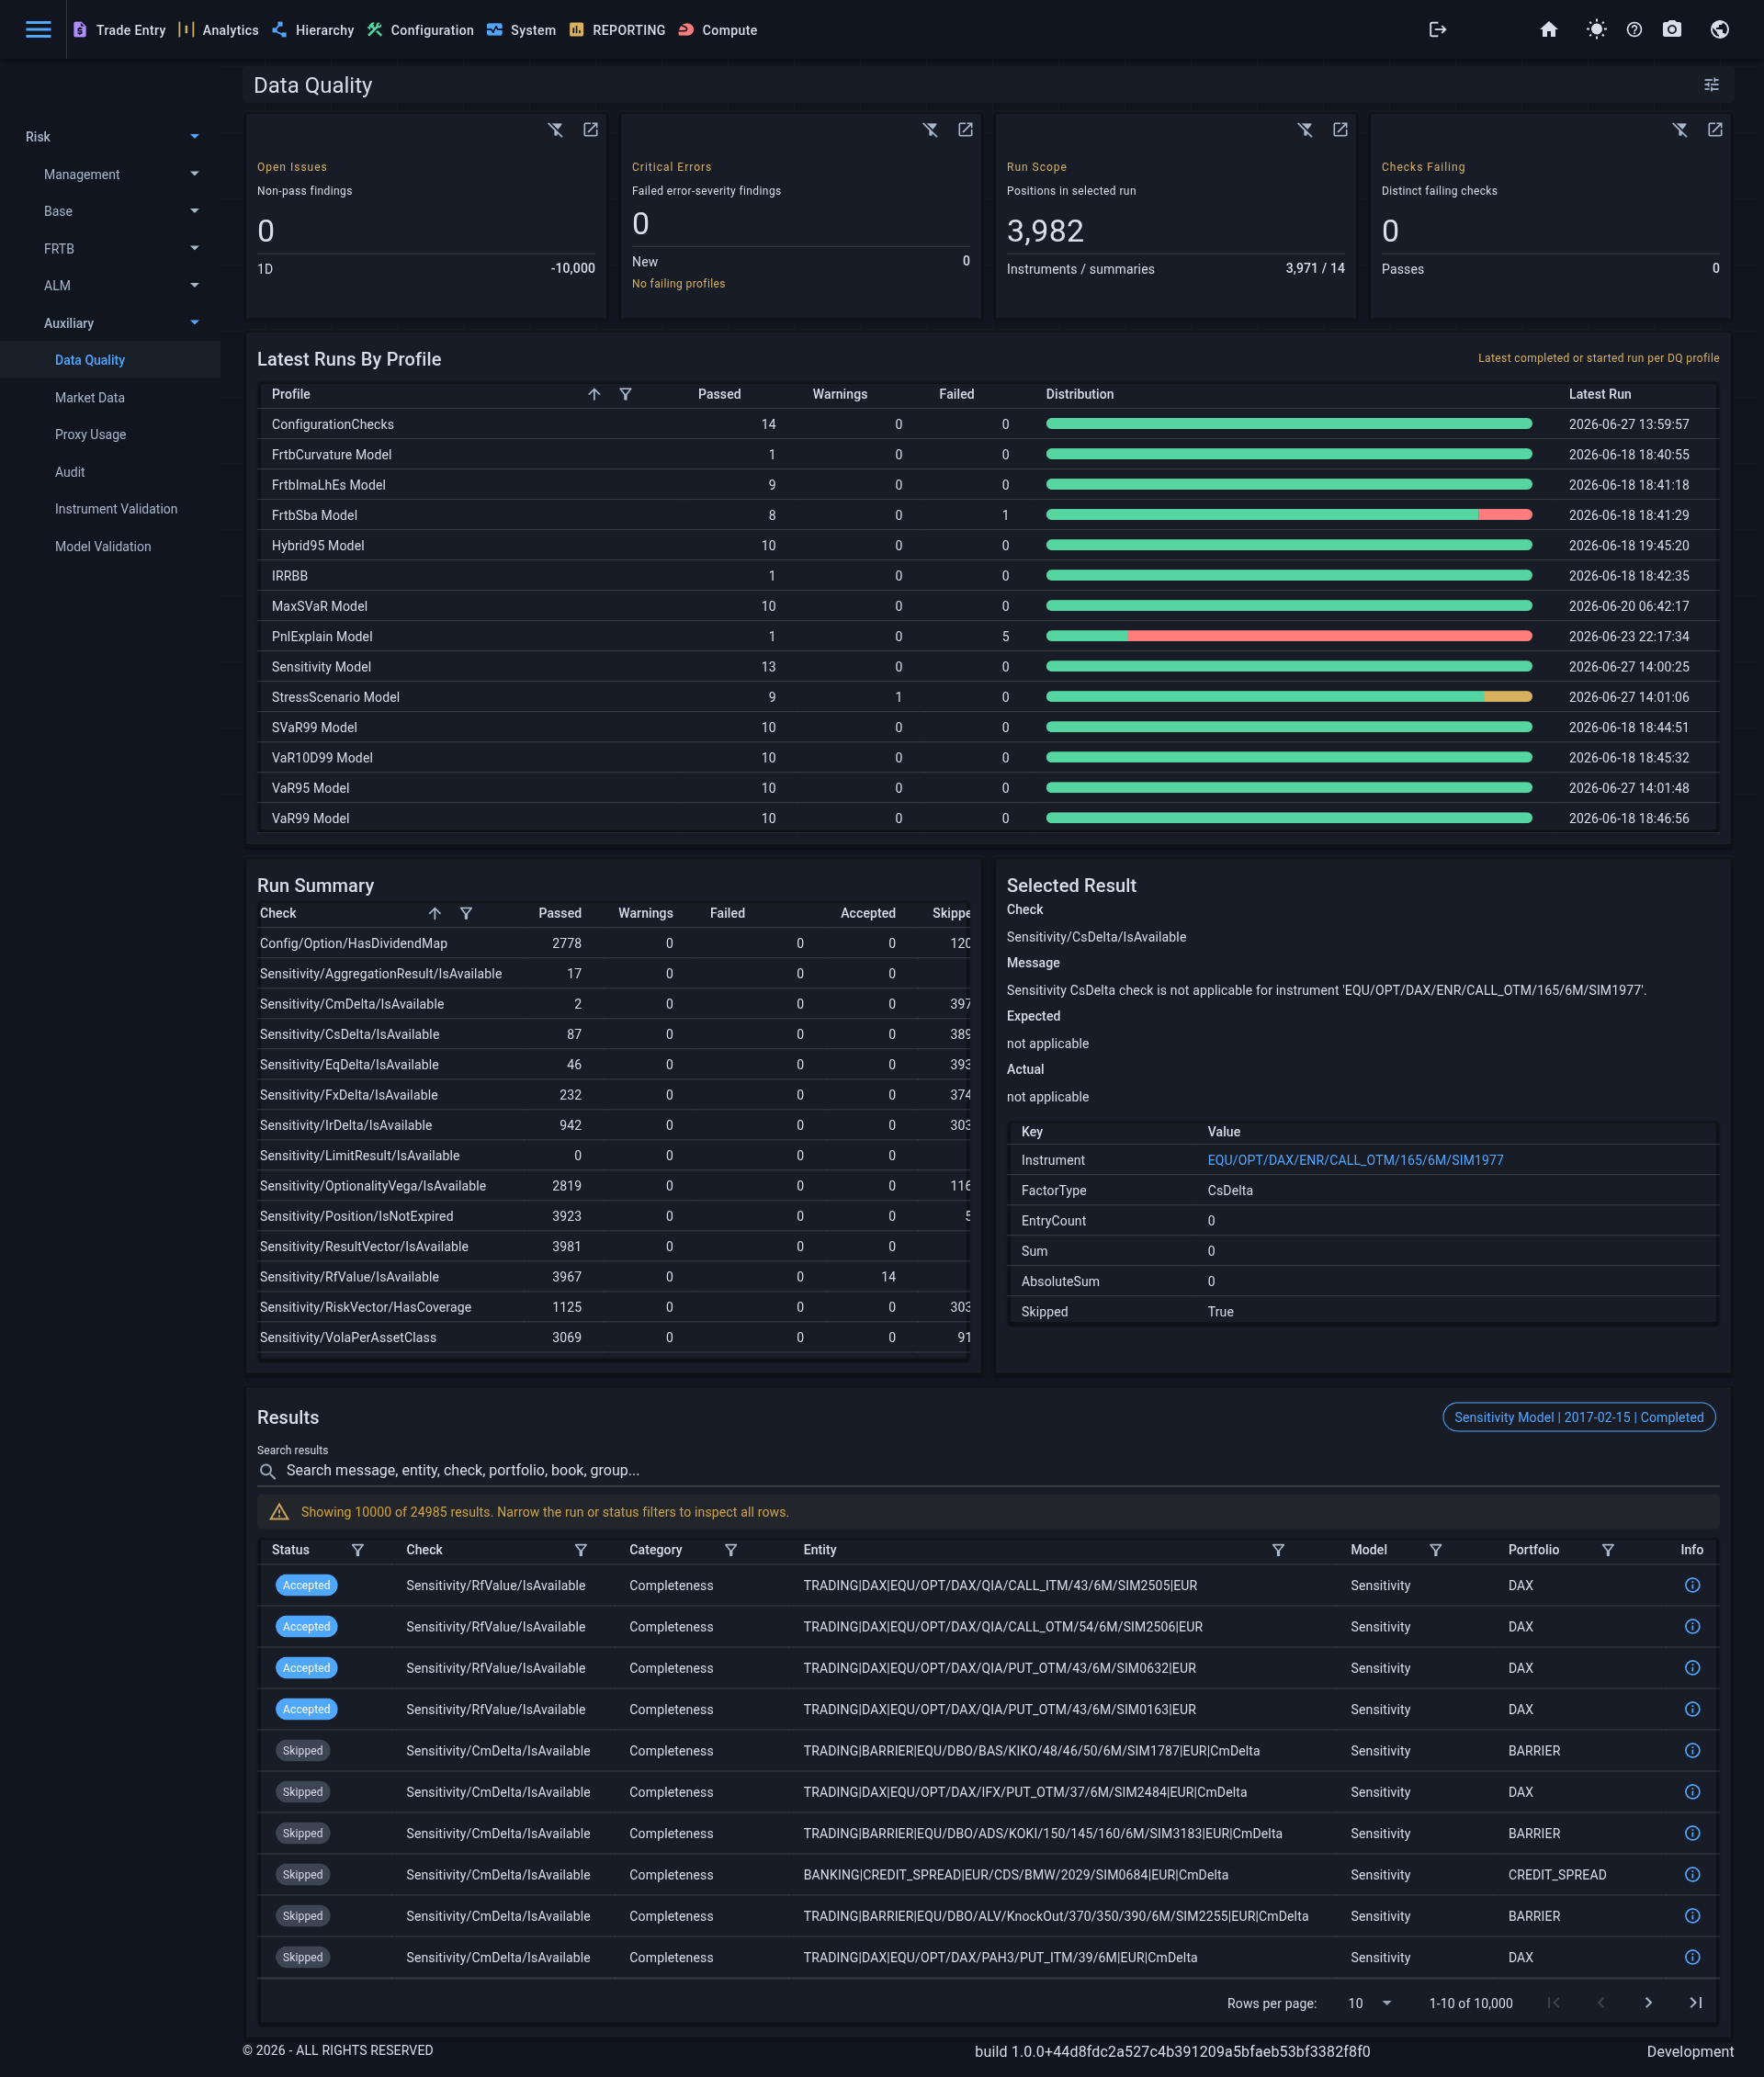Click Skipped status chip for SIM1787 row

pos(302,1751)
